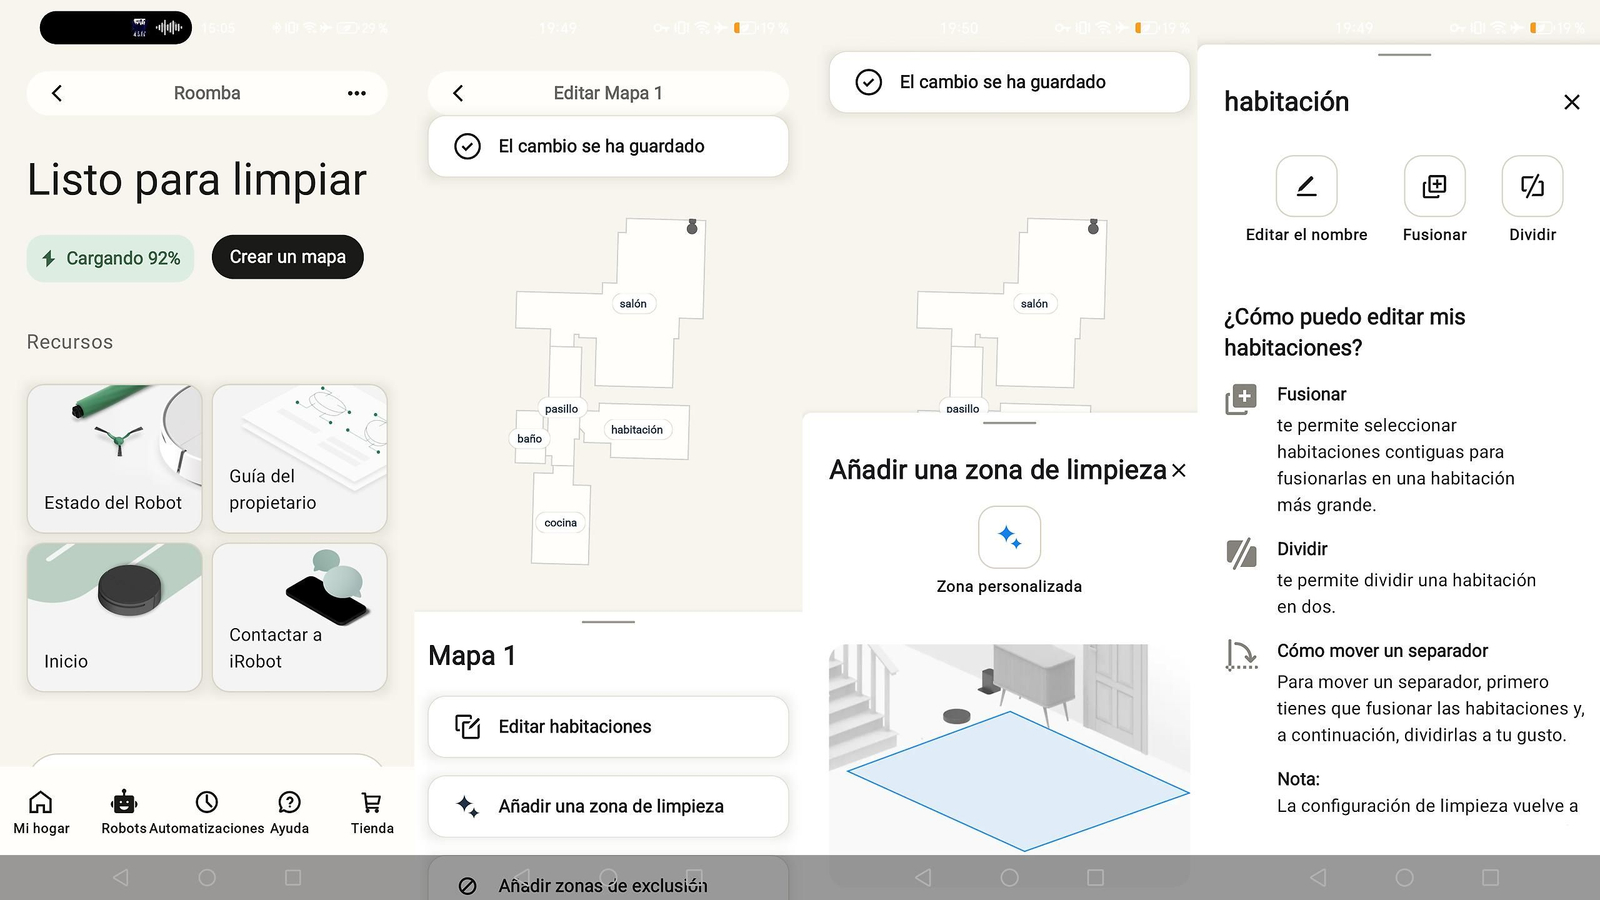
Task: Close the habitación panel
Action: tap(1572, 102)
